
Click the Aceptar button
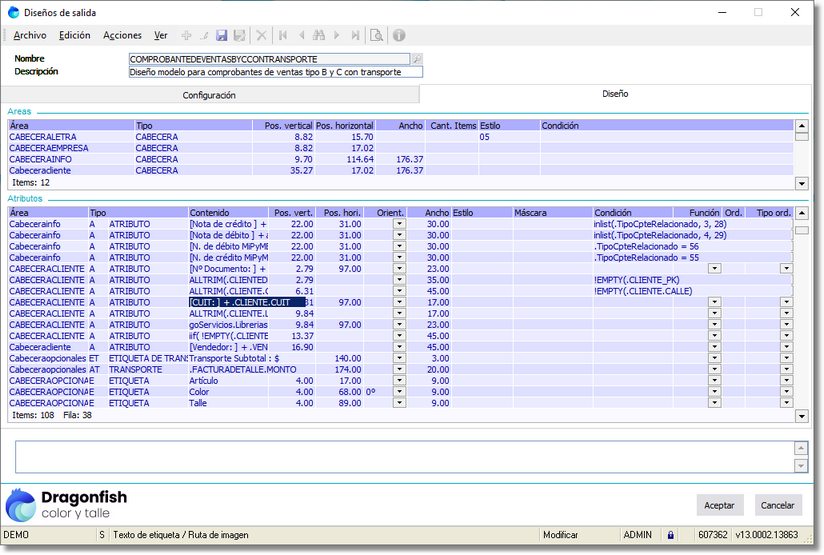coord(719,505)
